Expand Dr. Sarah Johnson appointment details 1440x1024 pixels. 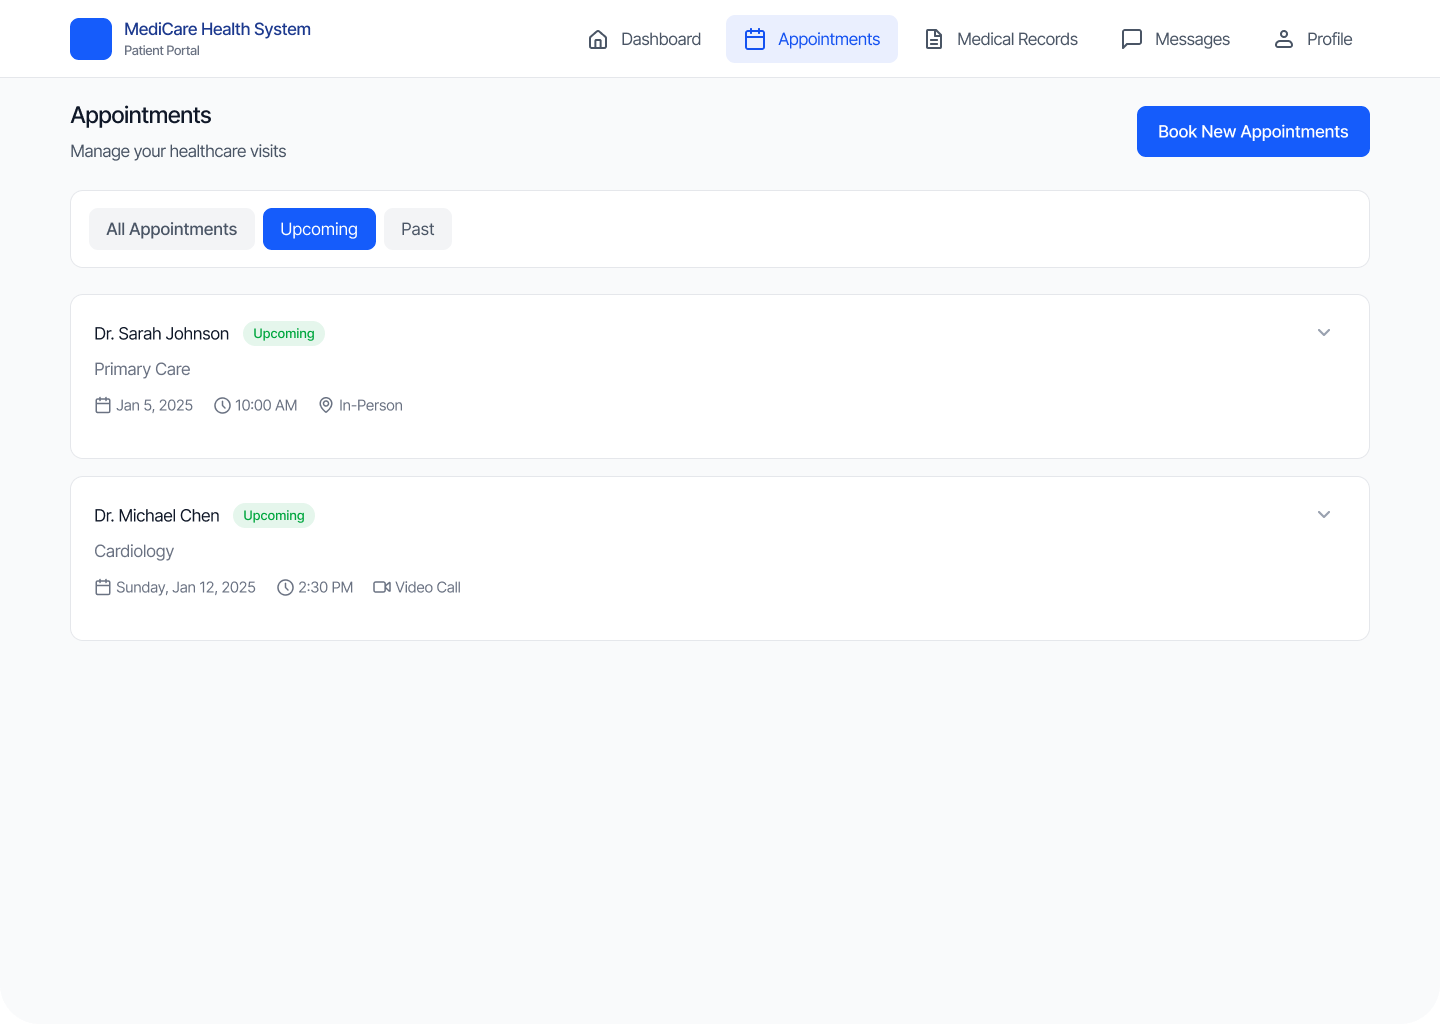click(x=1324, y=333)
